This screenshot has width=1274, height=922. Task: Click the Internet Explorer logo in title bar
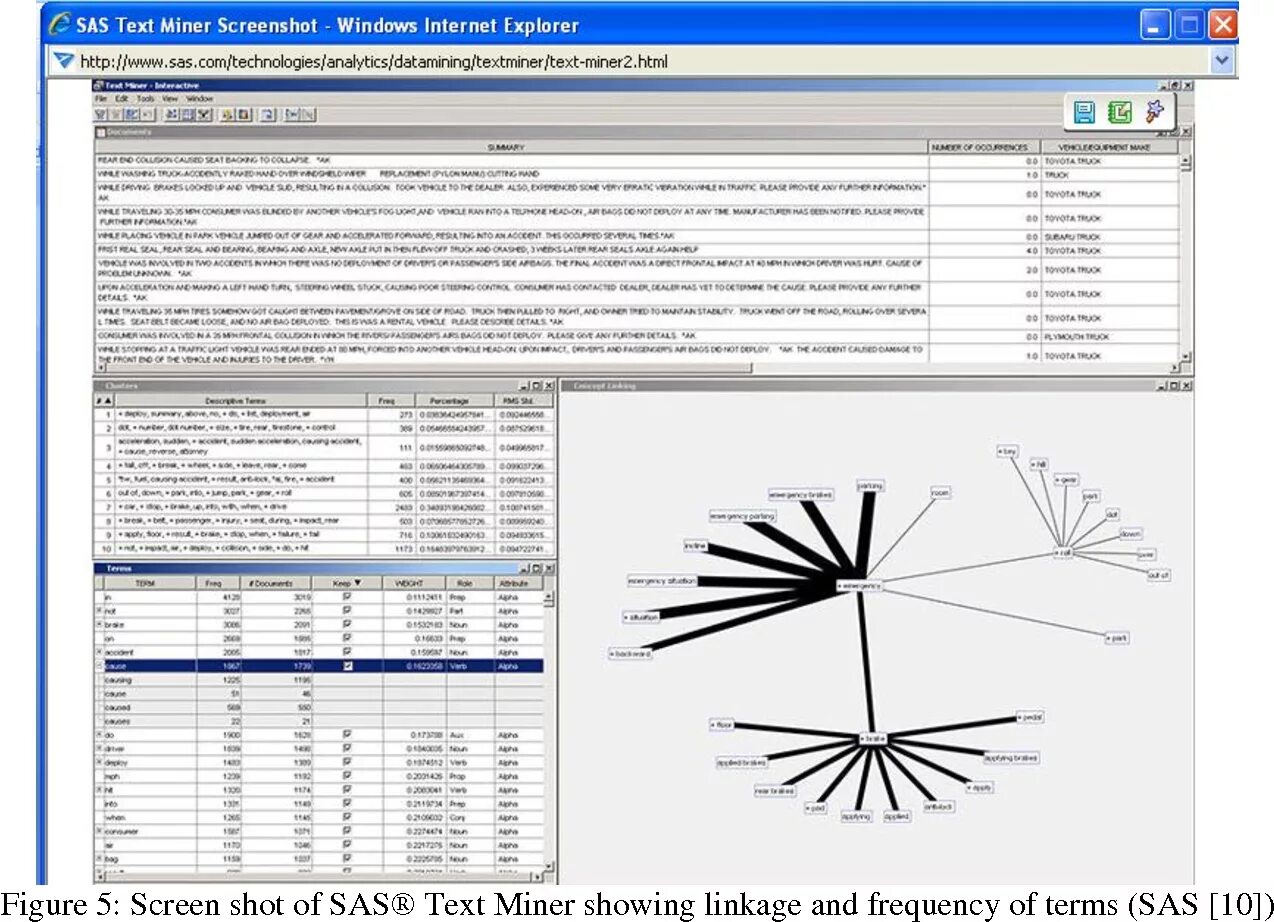(x=60, y=24)
